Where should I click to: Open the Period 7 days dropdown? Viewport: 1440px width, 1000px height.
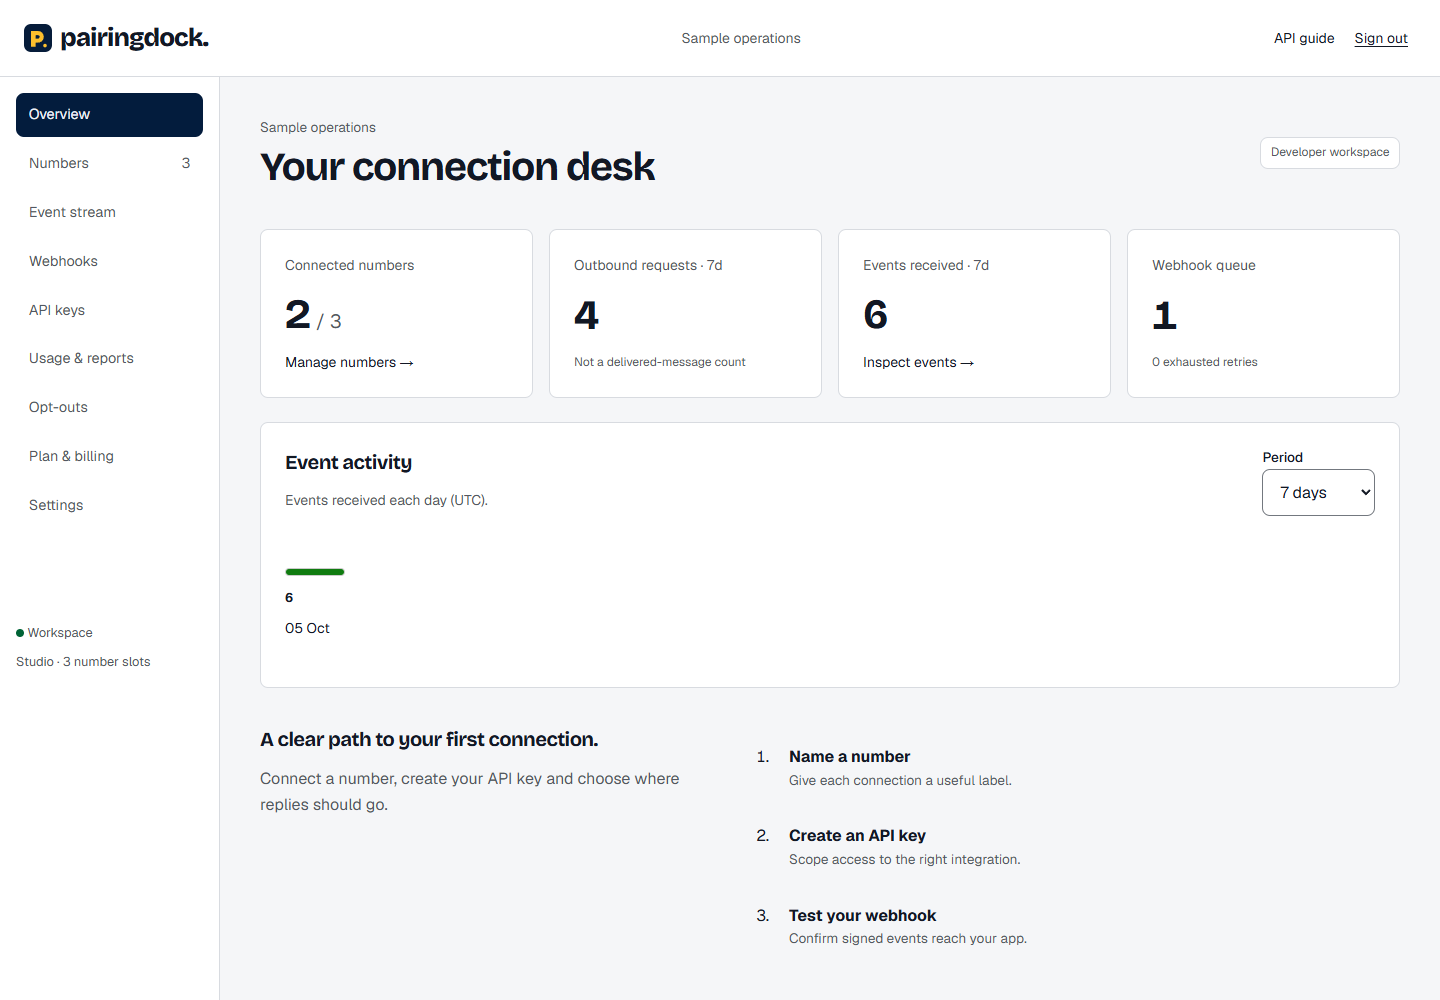(x=1318, y=493)
